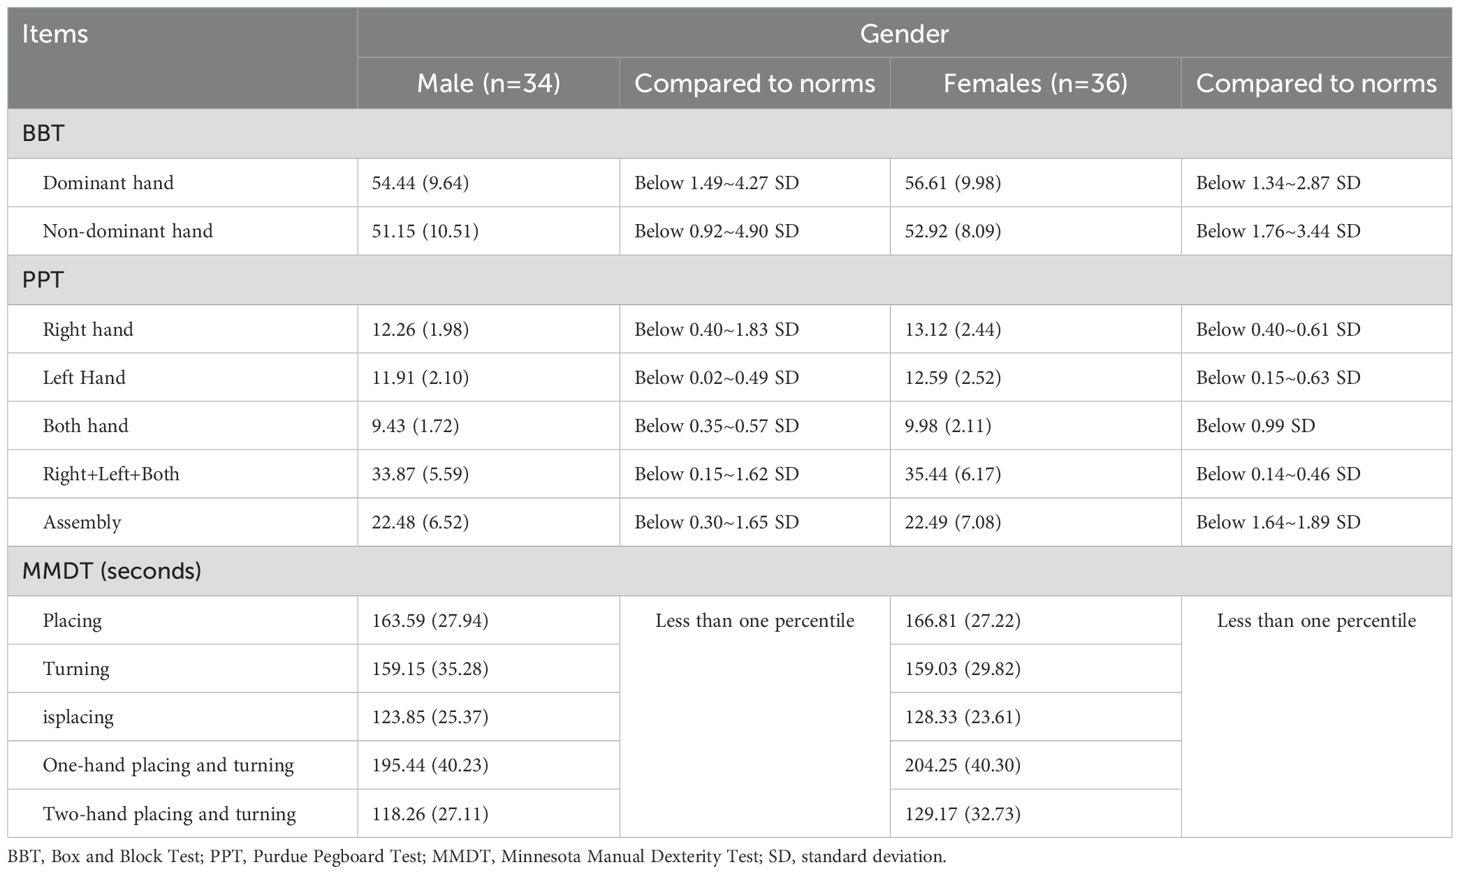The height and width of the screenshot is (874, 1460).
Task: Select the BBT section row
Action: coord(730,133)
